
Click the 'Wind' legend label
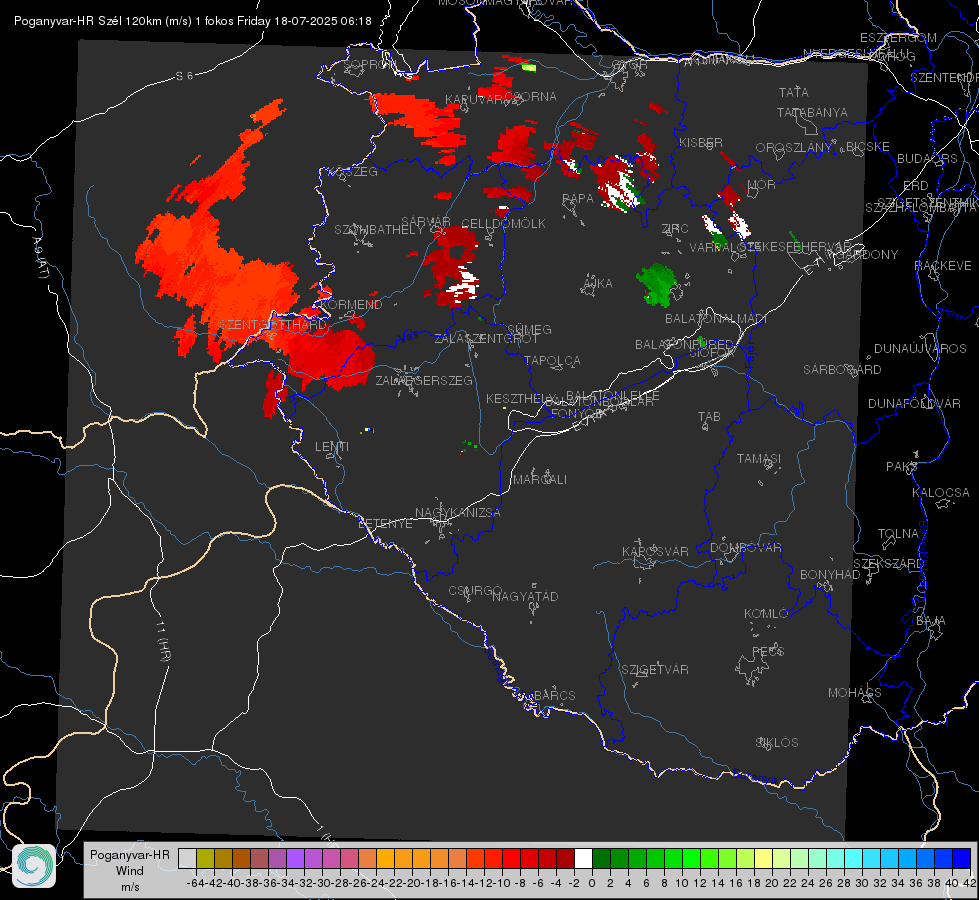(x=129, y=870)
